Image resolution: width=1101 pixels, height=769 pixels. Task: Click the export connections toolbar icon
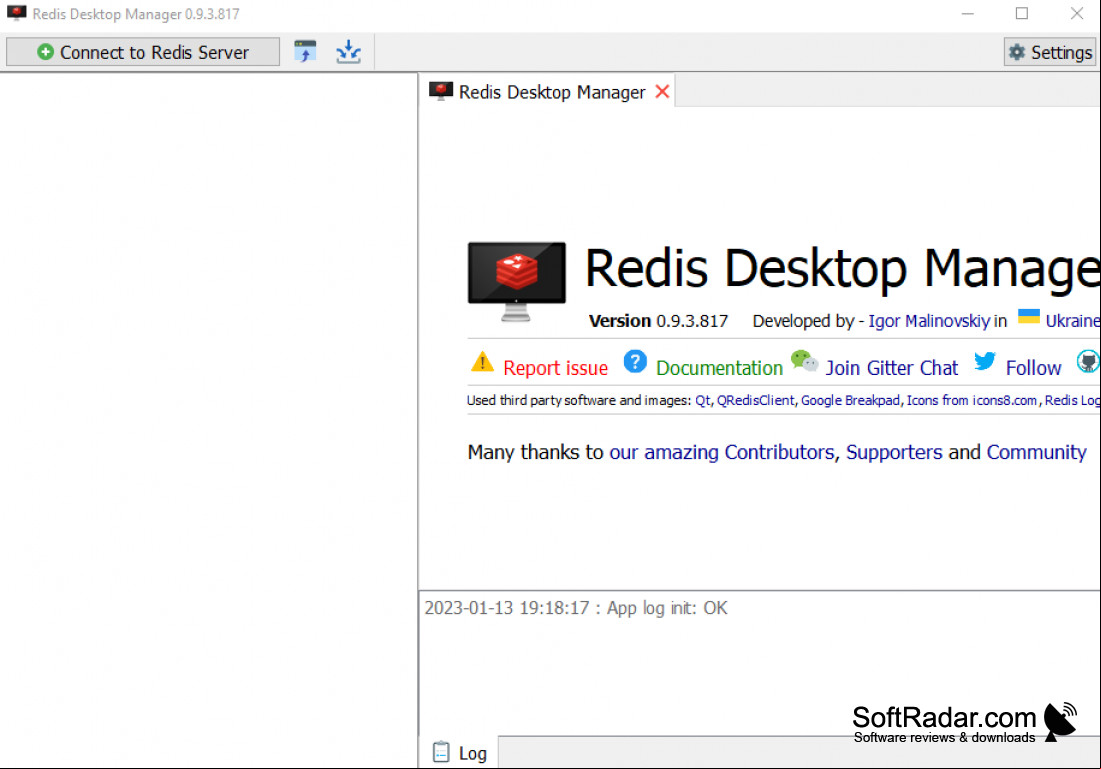[x=348, y=51]
